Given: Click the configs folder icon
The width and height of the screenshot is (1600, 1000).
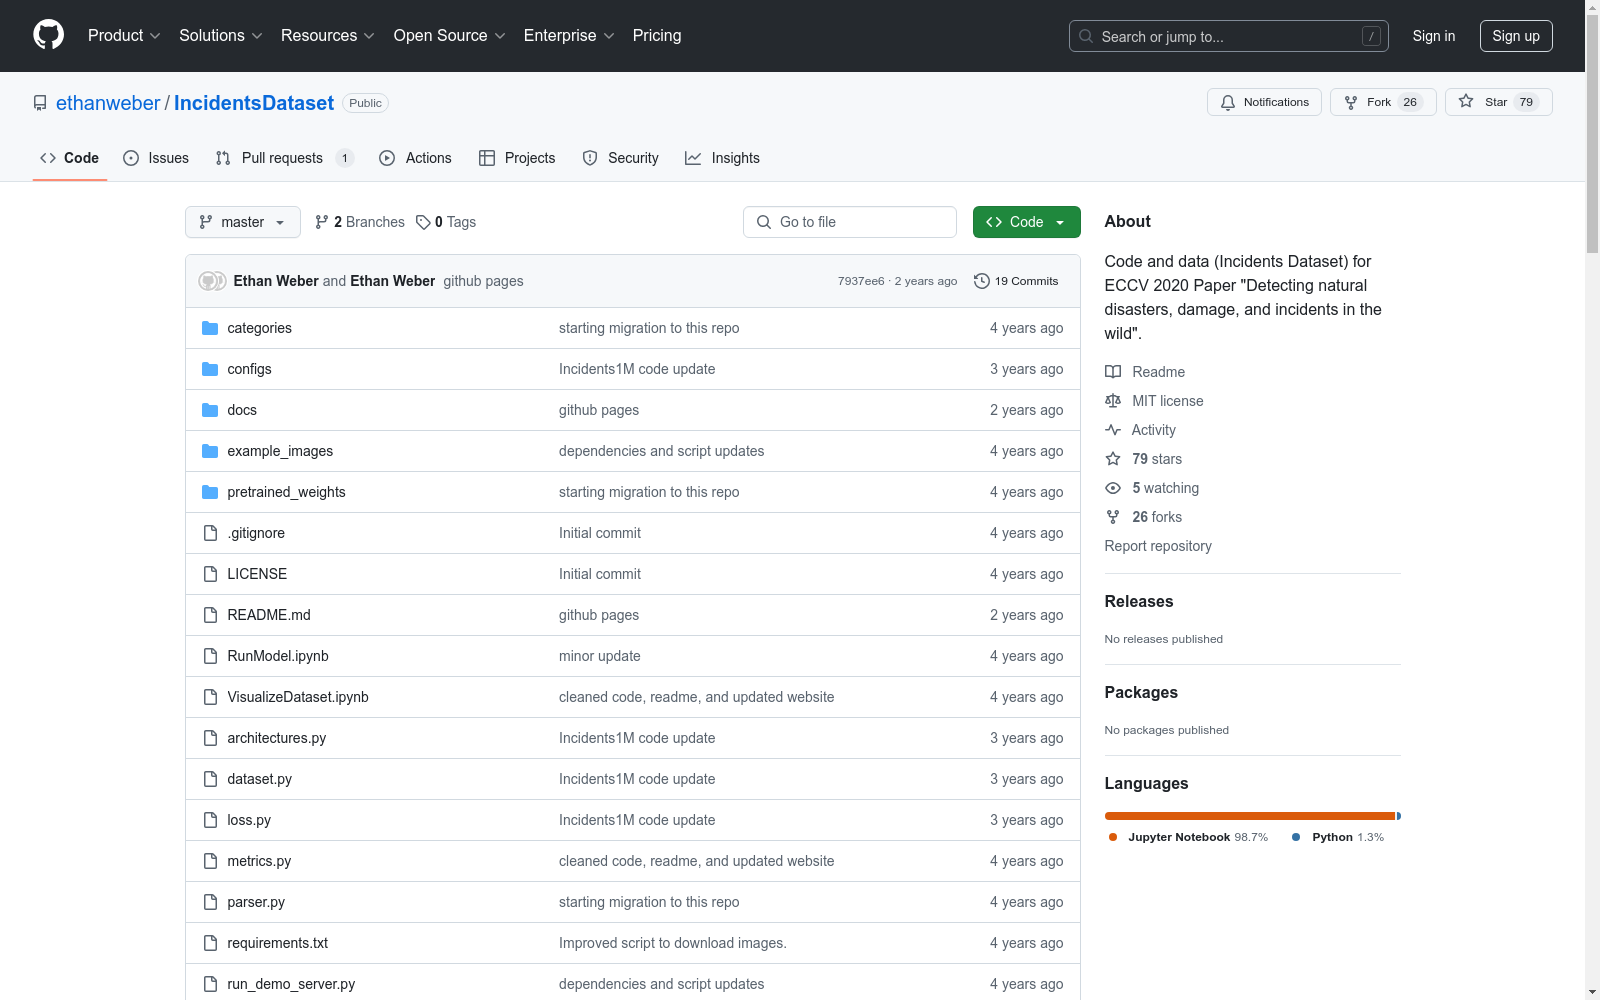Looking at the screenshot, I should pos(210,369).
